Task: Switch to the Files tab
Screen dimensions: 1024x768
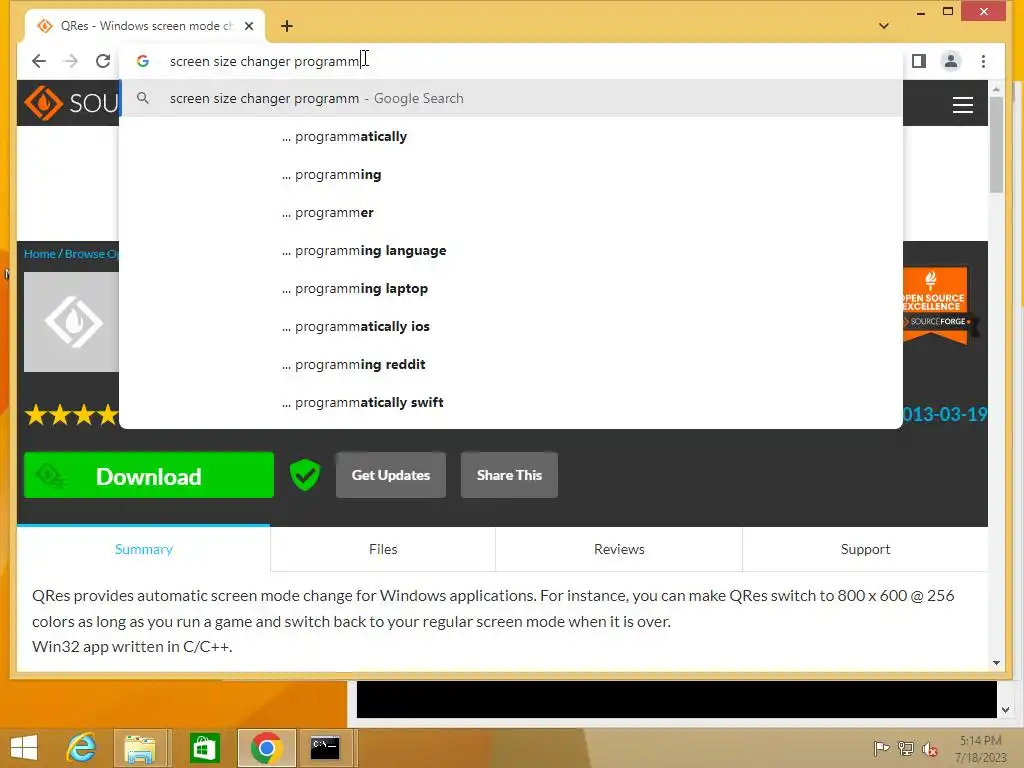Action: pos(383,549)
